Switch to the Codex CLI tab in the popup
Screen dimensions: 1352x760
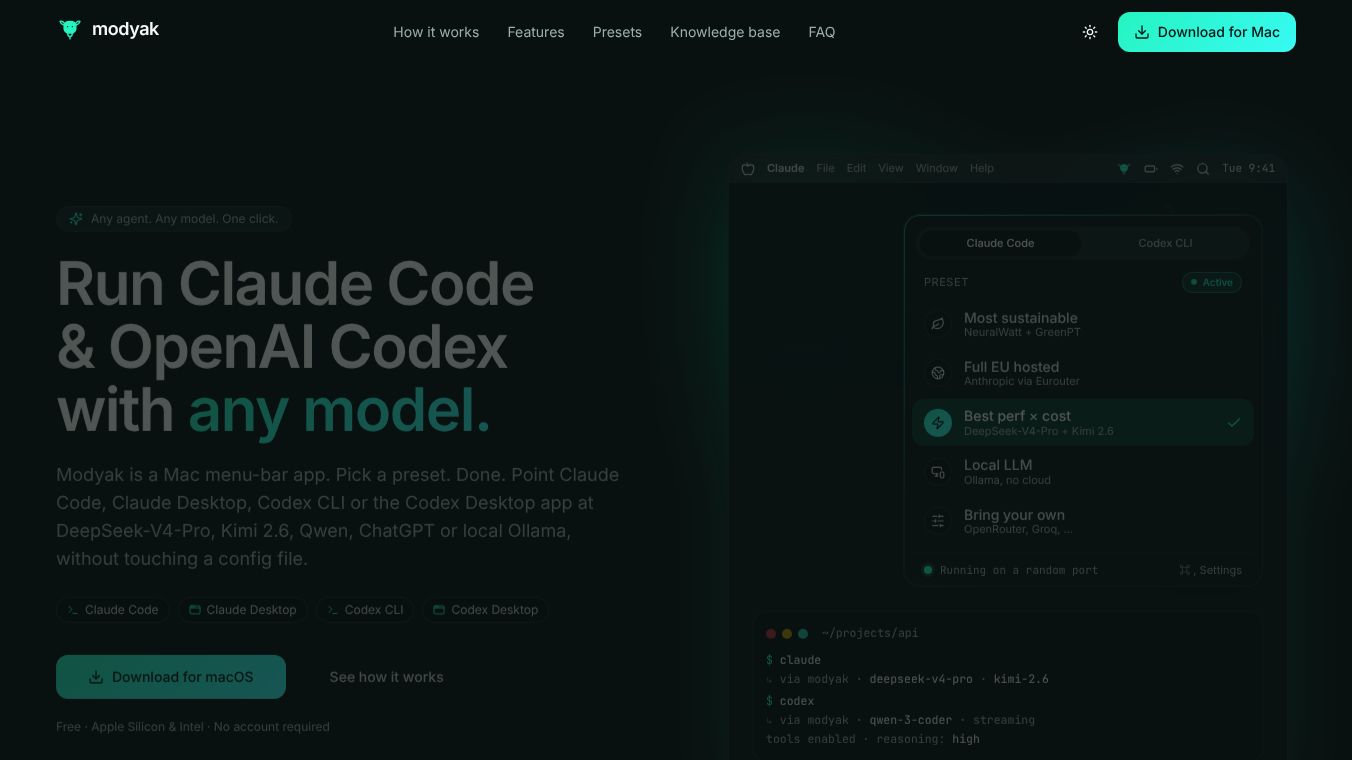pyautogui.click(x=1165, y=243)
